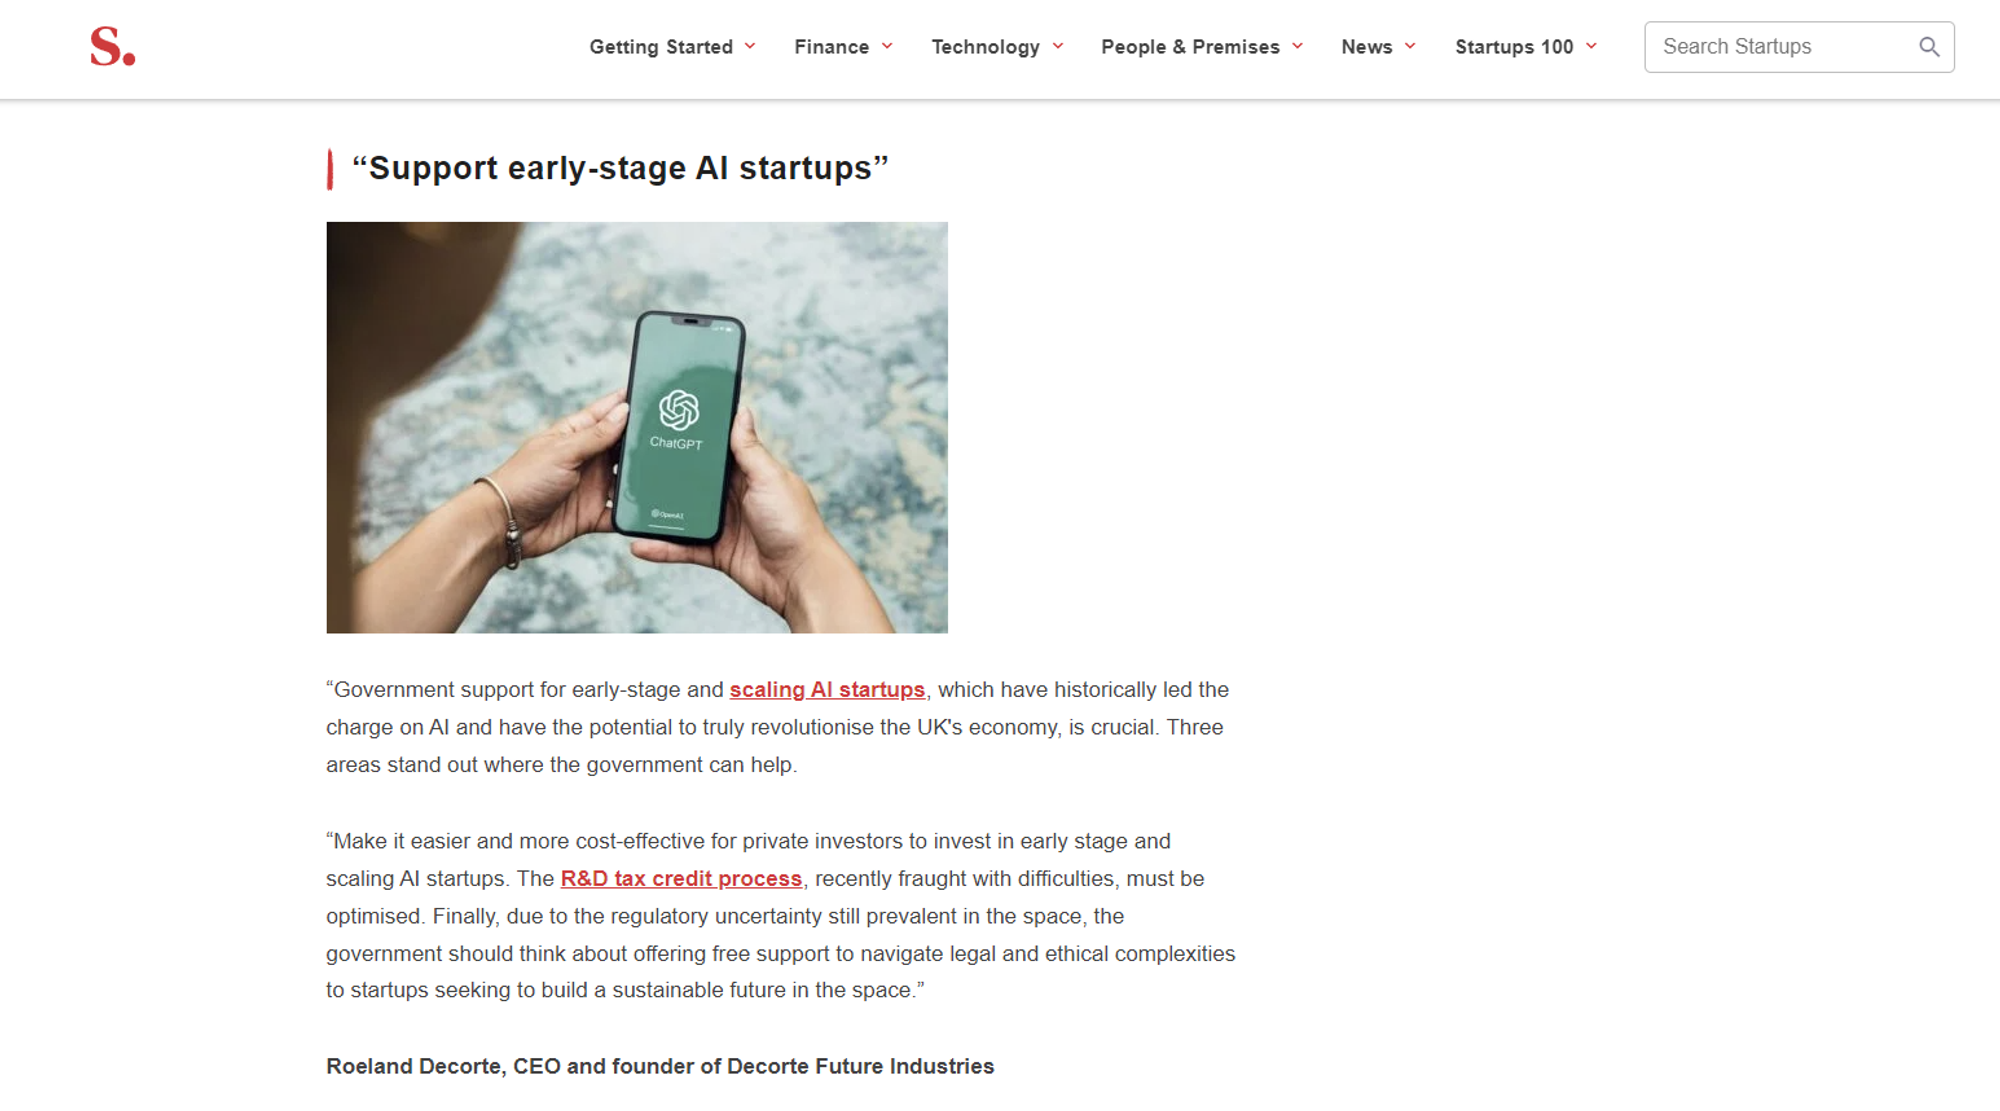2000x1111 pixels.
Task: Expand the News dropdown chevron
Action: [1410, 46]
